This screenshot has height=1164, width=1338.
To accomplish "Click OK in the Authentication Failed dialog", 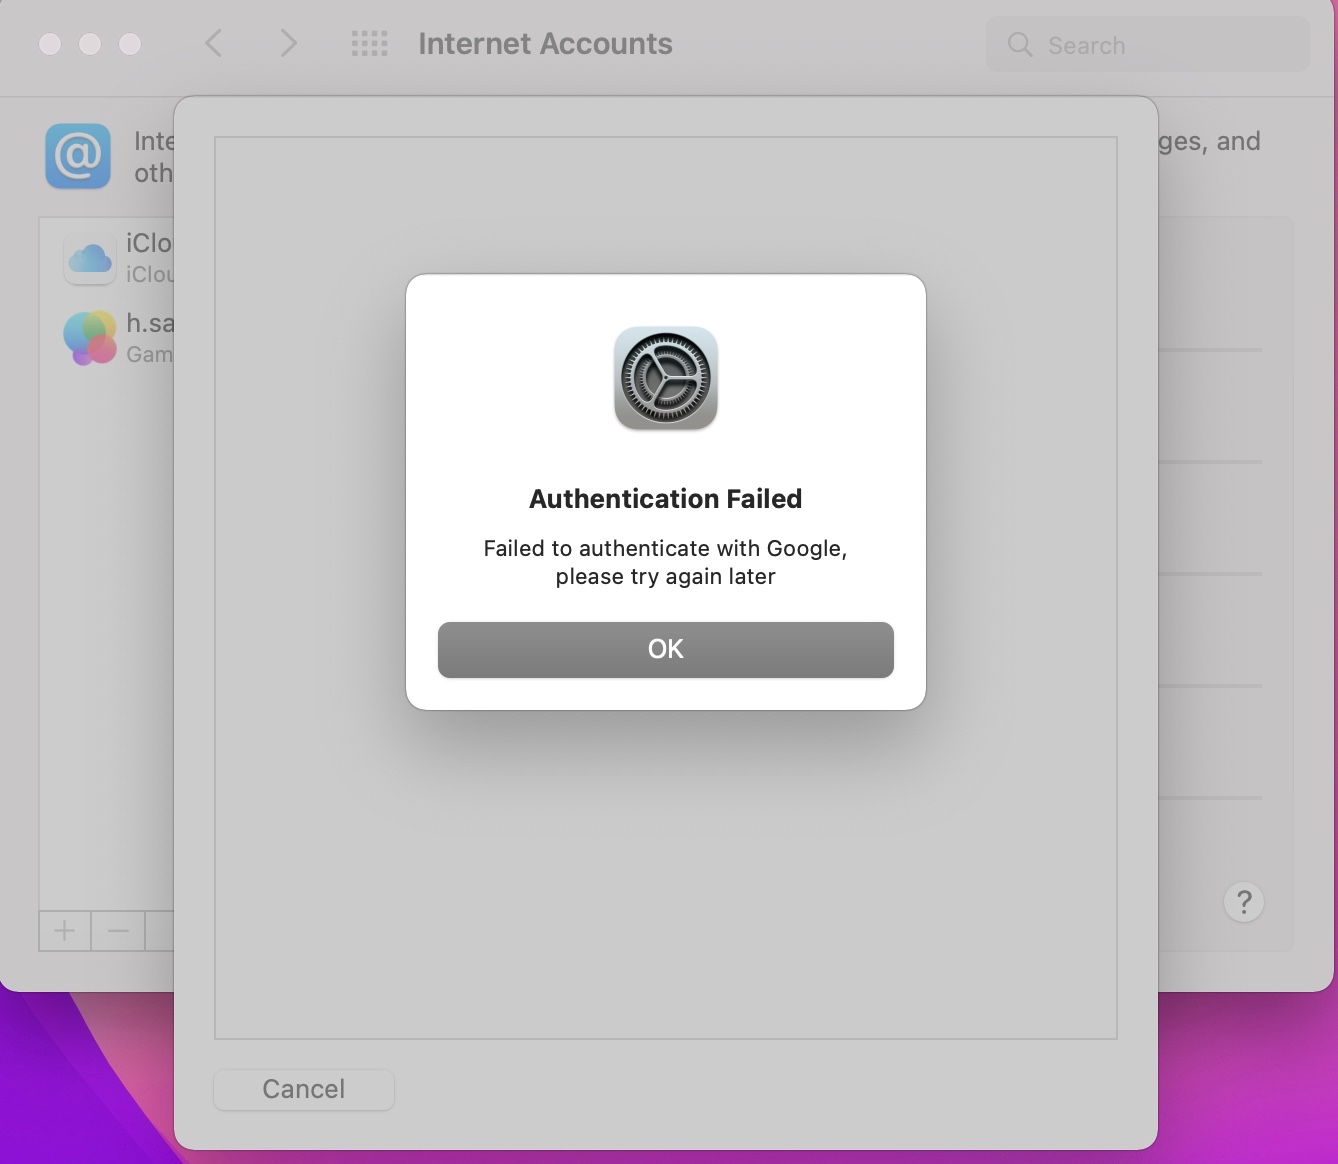I will pos(665,650).
